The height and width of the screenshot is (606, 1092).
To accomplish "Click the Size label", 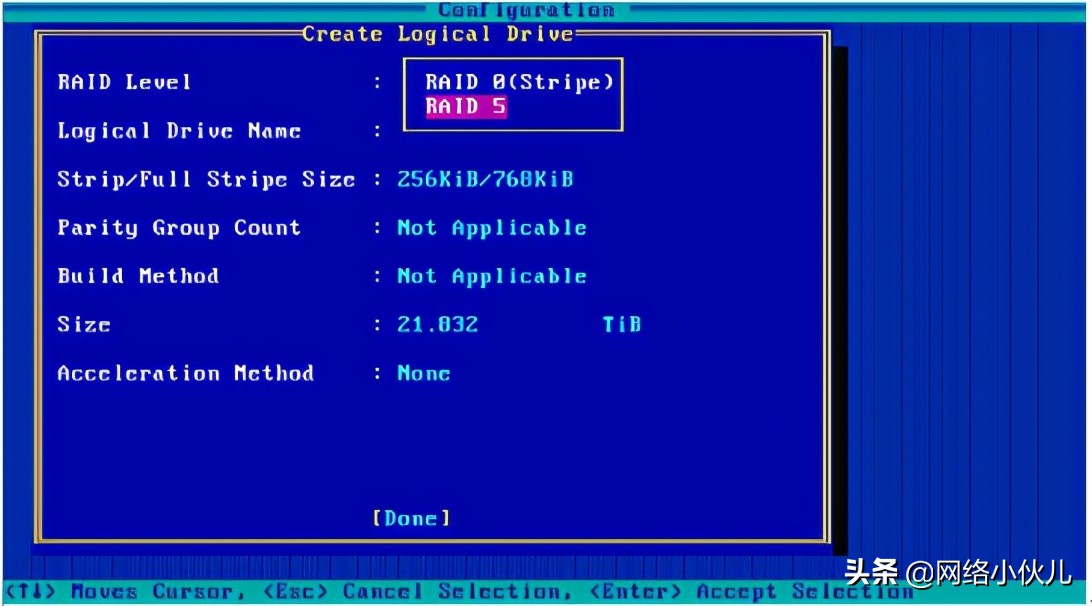I will (x=84, y=325).
